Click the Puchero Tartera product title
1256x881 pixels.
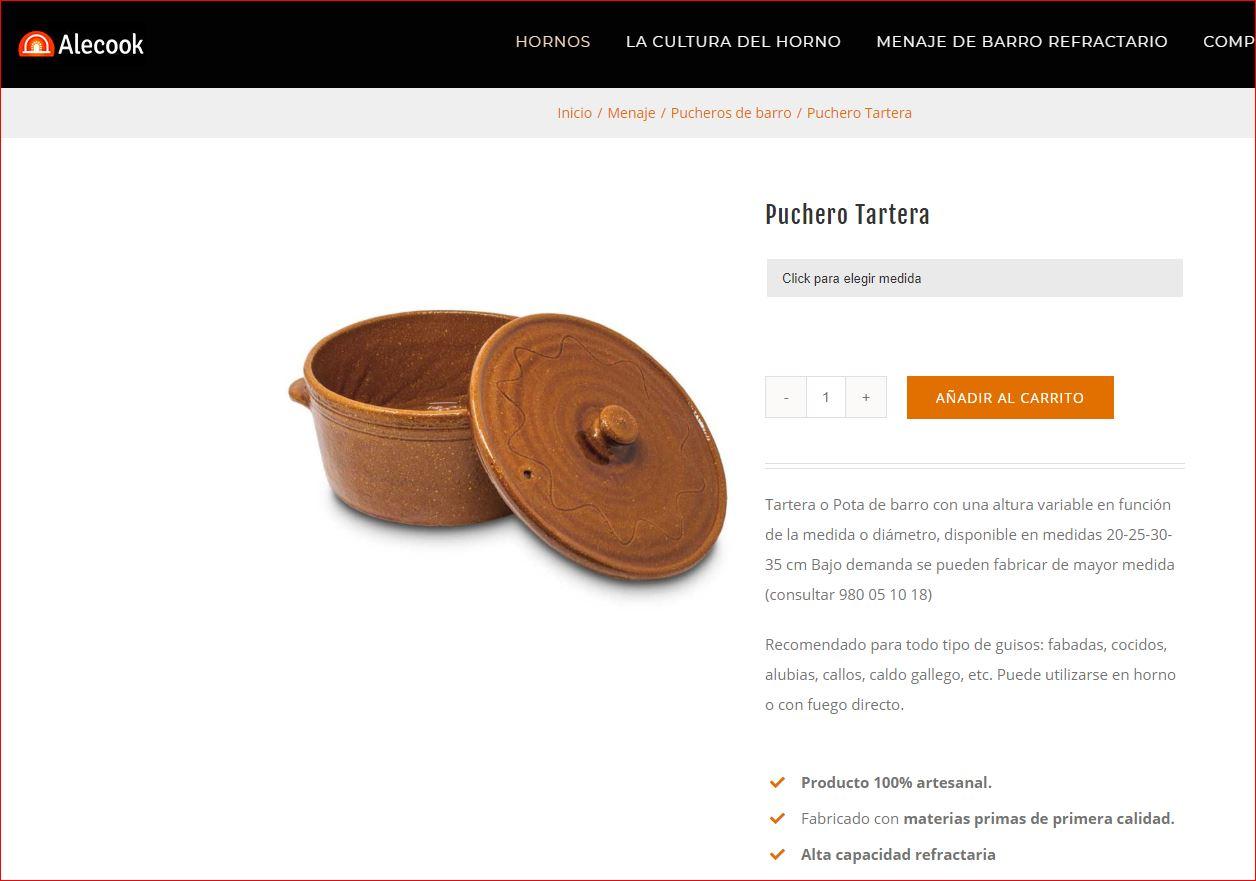tap(847, 215)
